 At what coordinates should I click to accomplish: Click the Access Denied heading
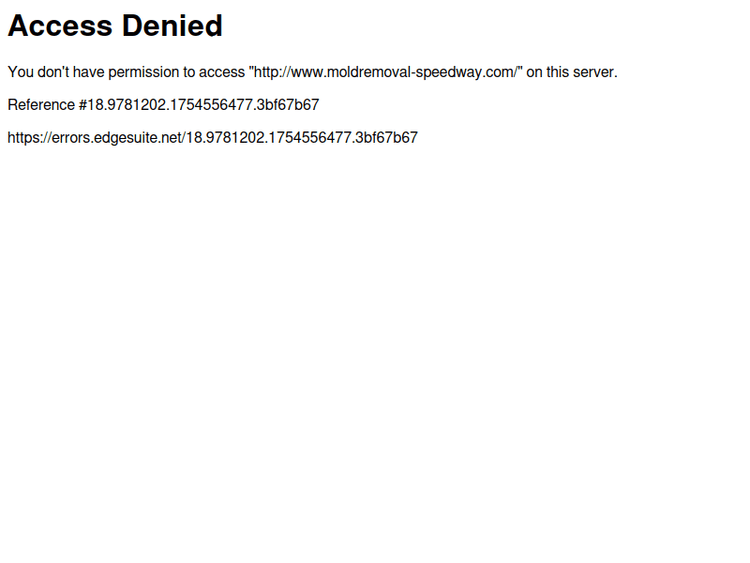(x=115, y=25)
